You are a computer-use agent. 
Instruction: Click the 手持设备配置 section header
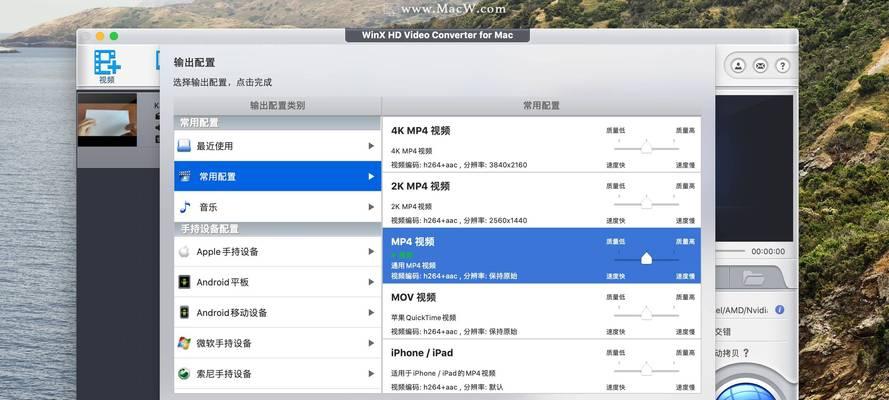278,229
